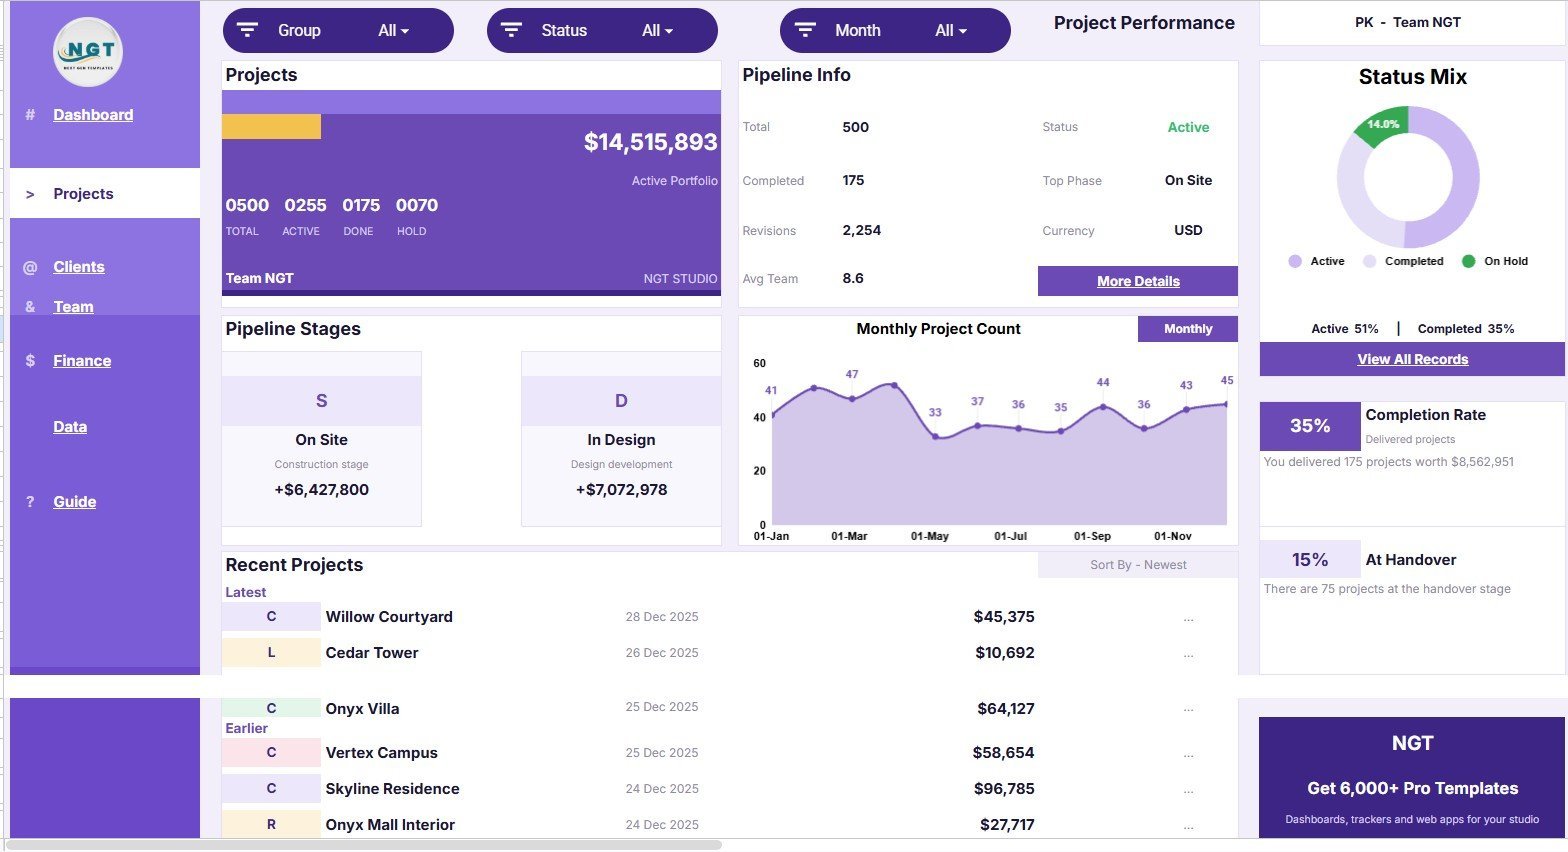Click the chart data point labeled 33
The width and height of the screenshot is (1568, 852).
[935, 436]
